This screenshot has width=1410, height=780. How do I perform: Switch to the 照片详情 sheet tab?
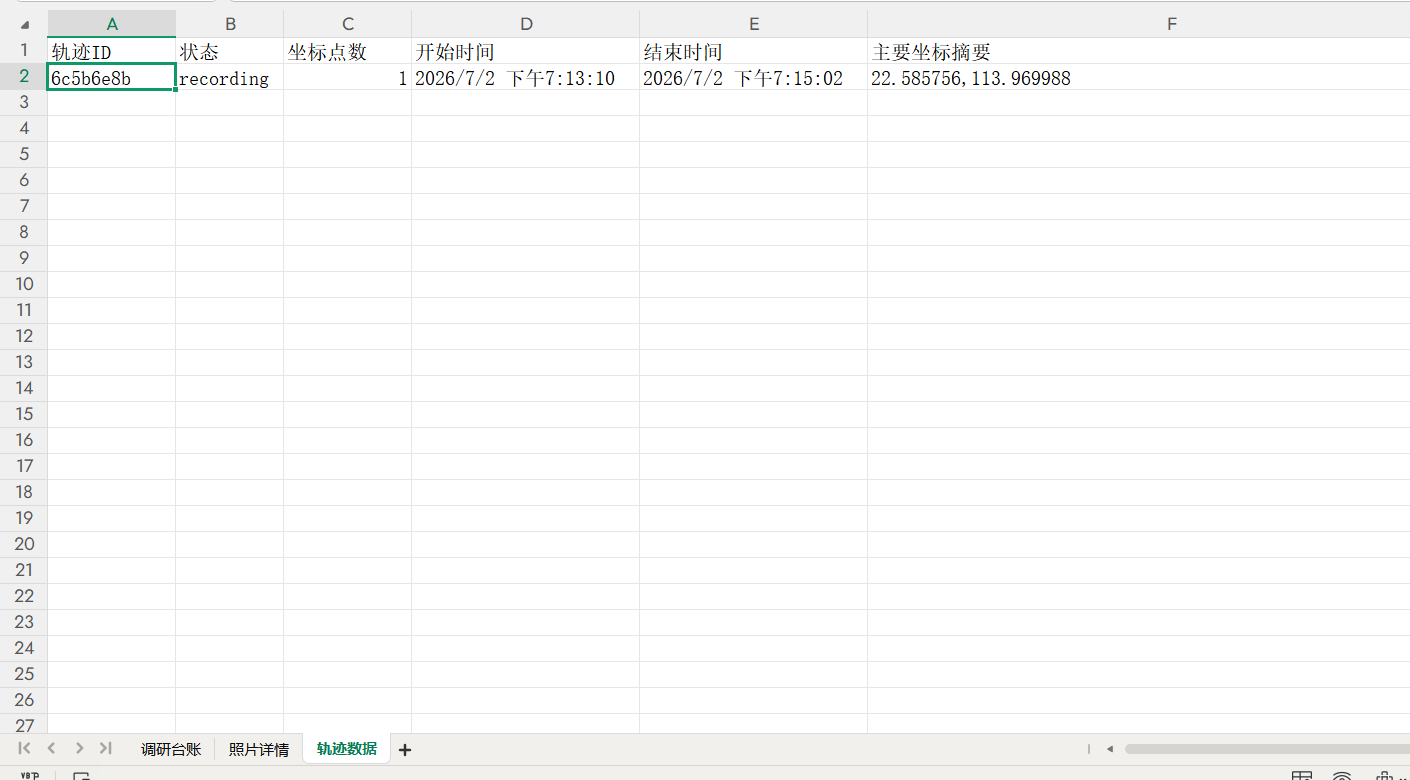tap(259, 749)
